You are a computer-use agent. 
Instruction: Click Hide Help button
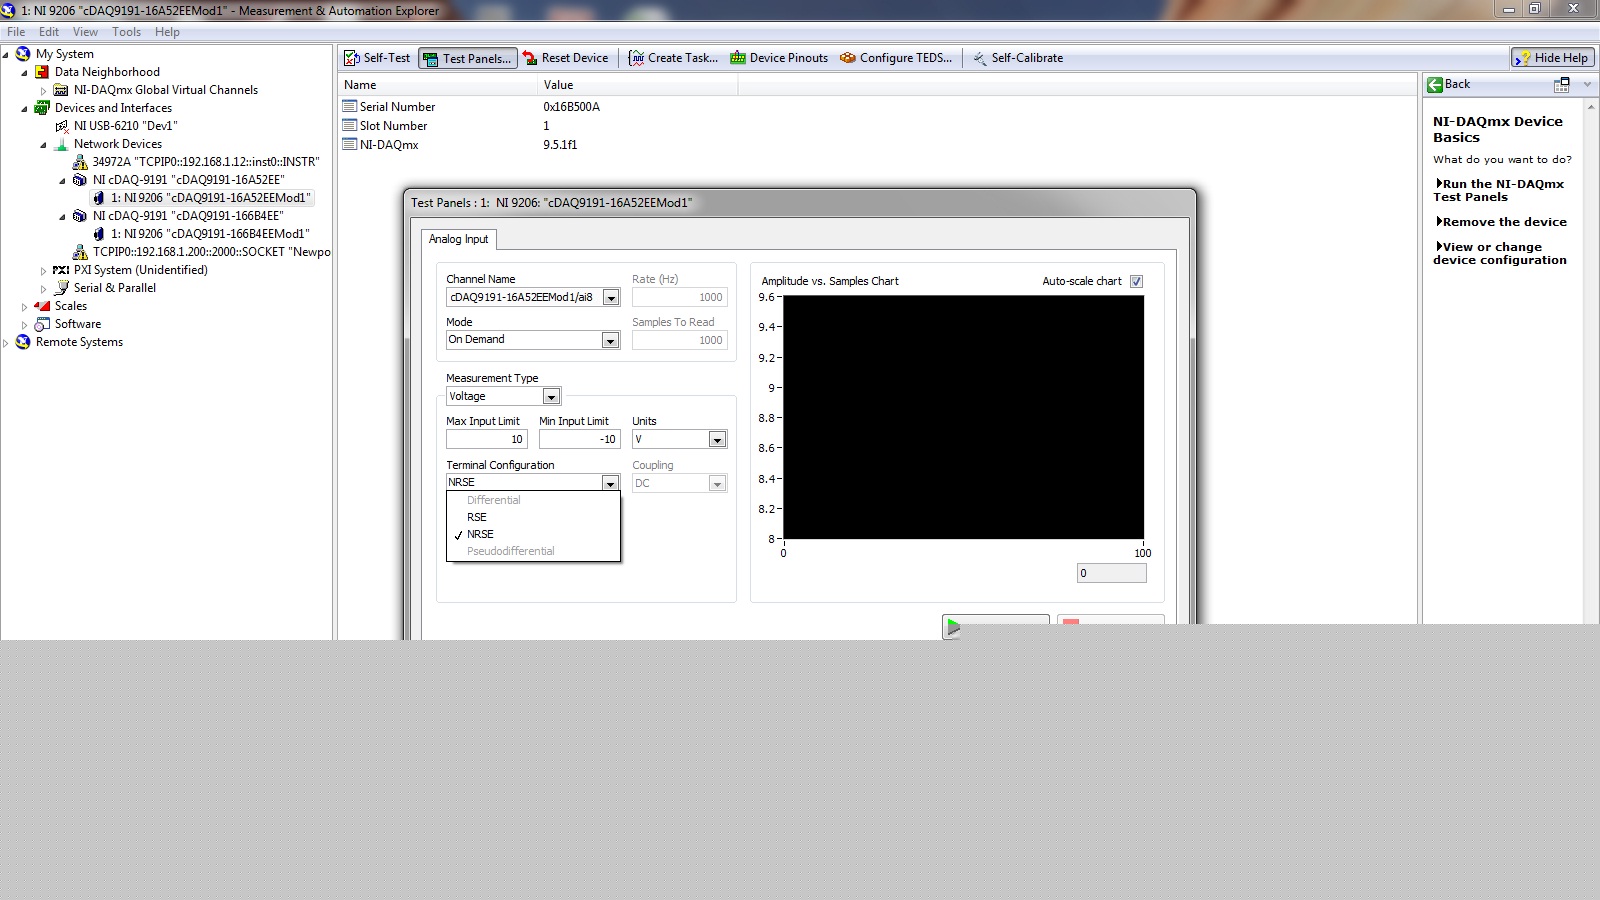tap(1552, 58)
